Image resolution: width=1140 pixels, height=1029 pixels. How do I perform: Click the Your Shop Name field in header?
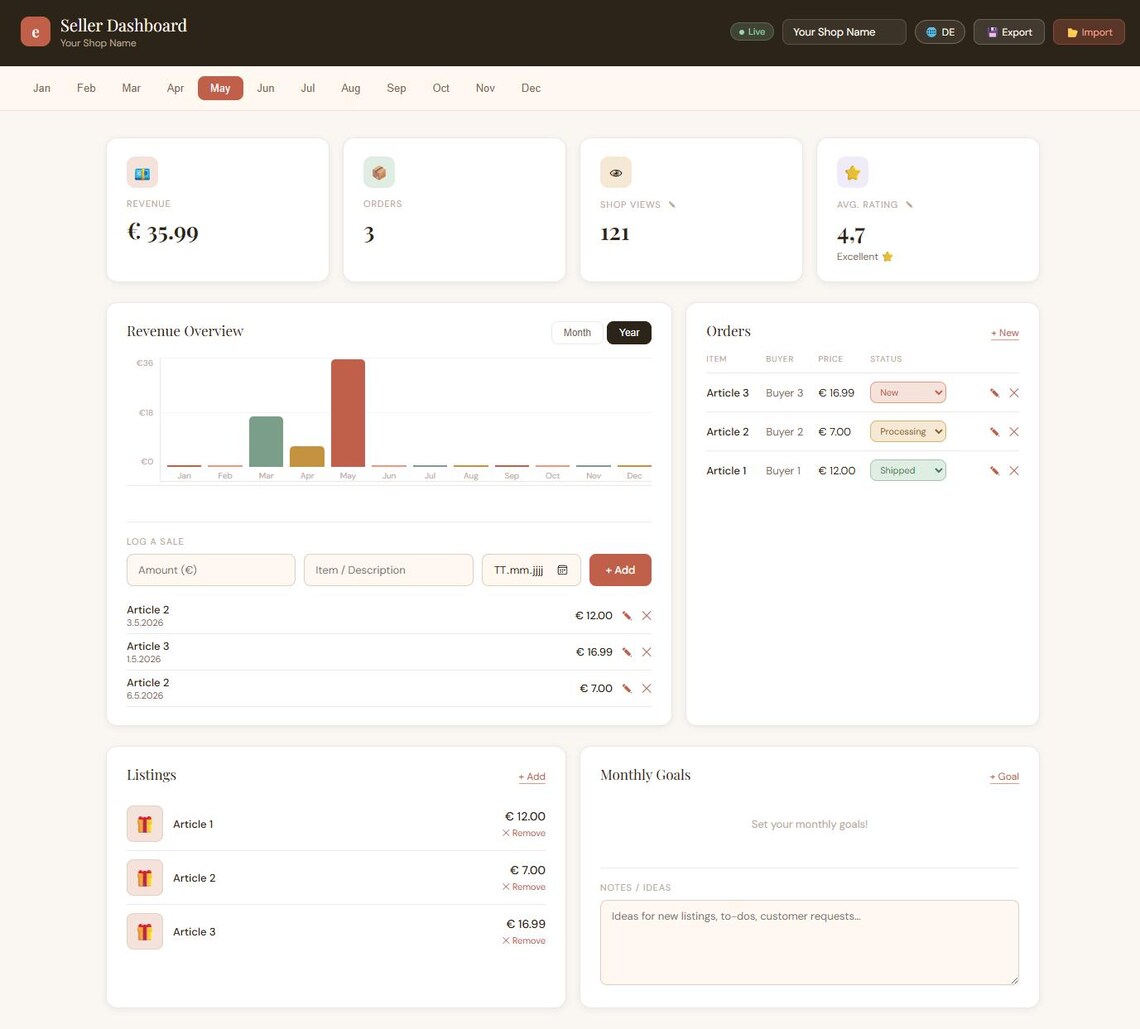click(844, 32)
